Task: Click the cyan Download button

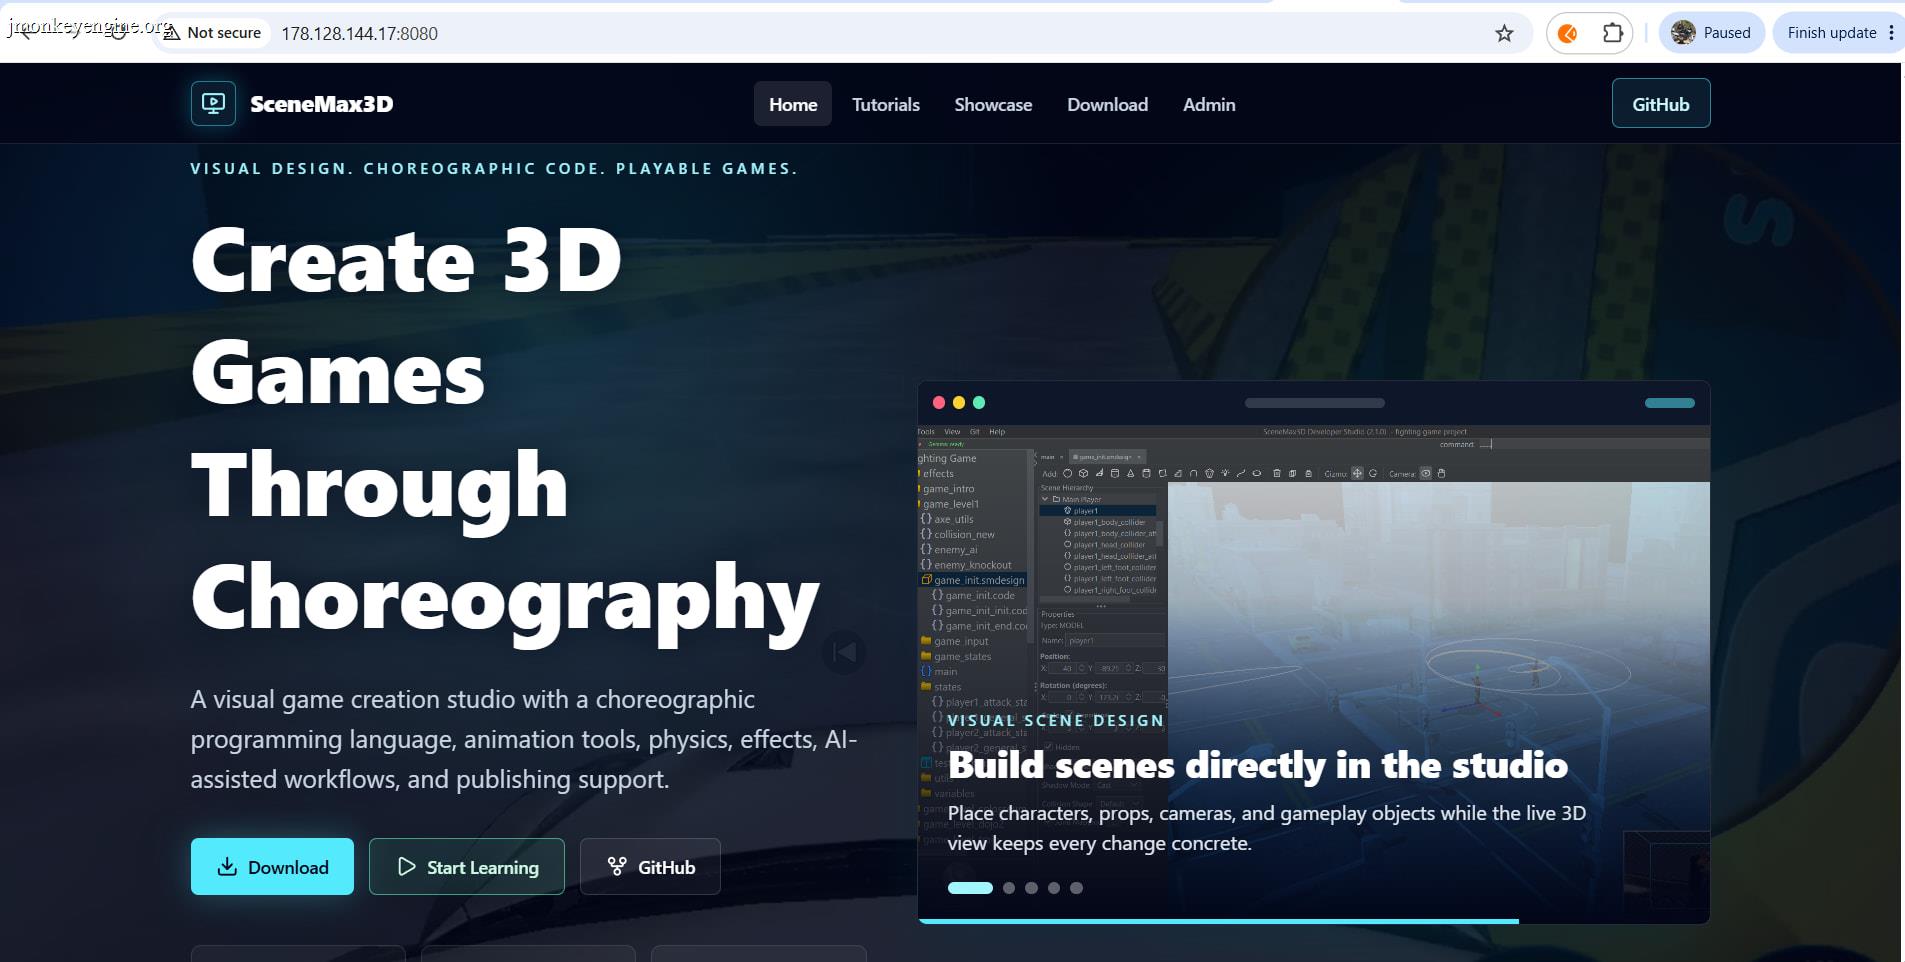Action: coord(272,866)
